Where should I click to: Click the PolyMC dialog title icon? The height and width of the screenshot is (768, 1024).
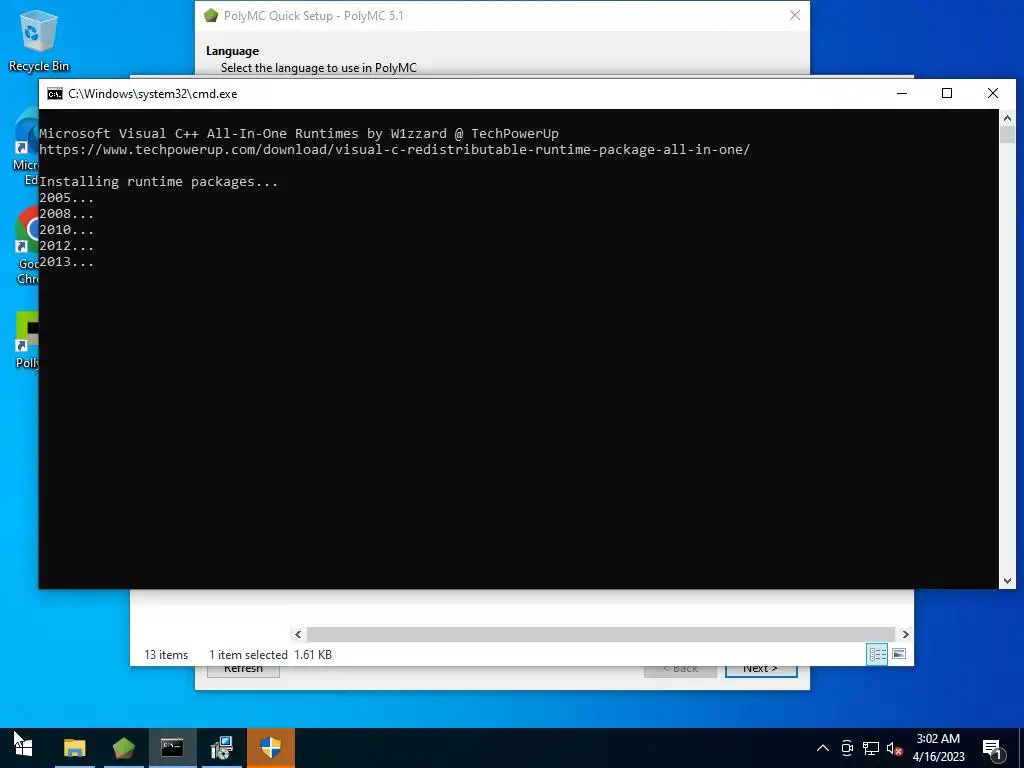click(x=210, y=16)
